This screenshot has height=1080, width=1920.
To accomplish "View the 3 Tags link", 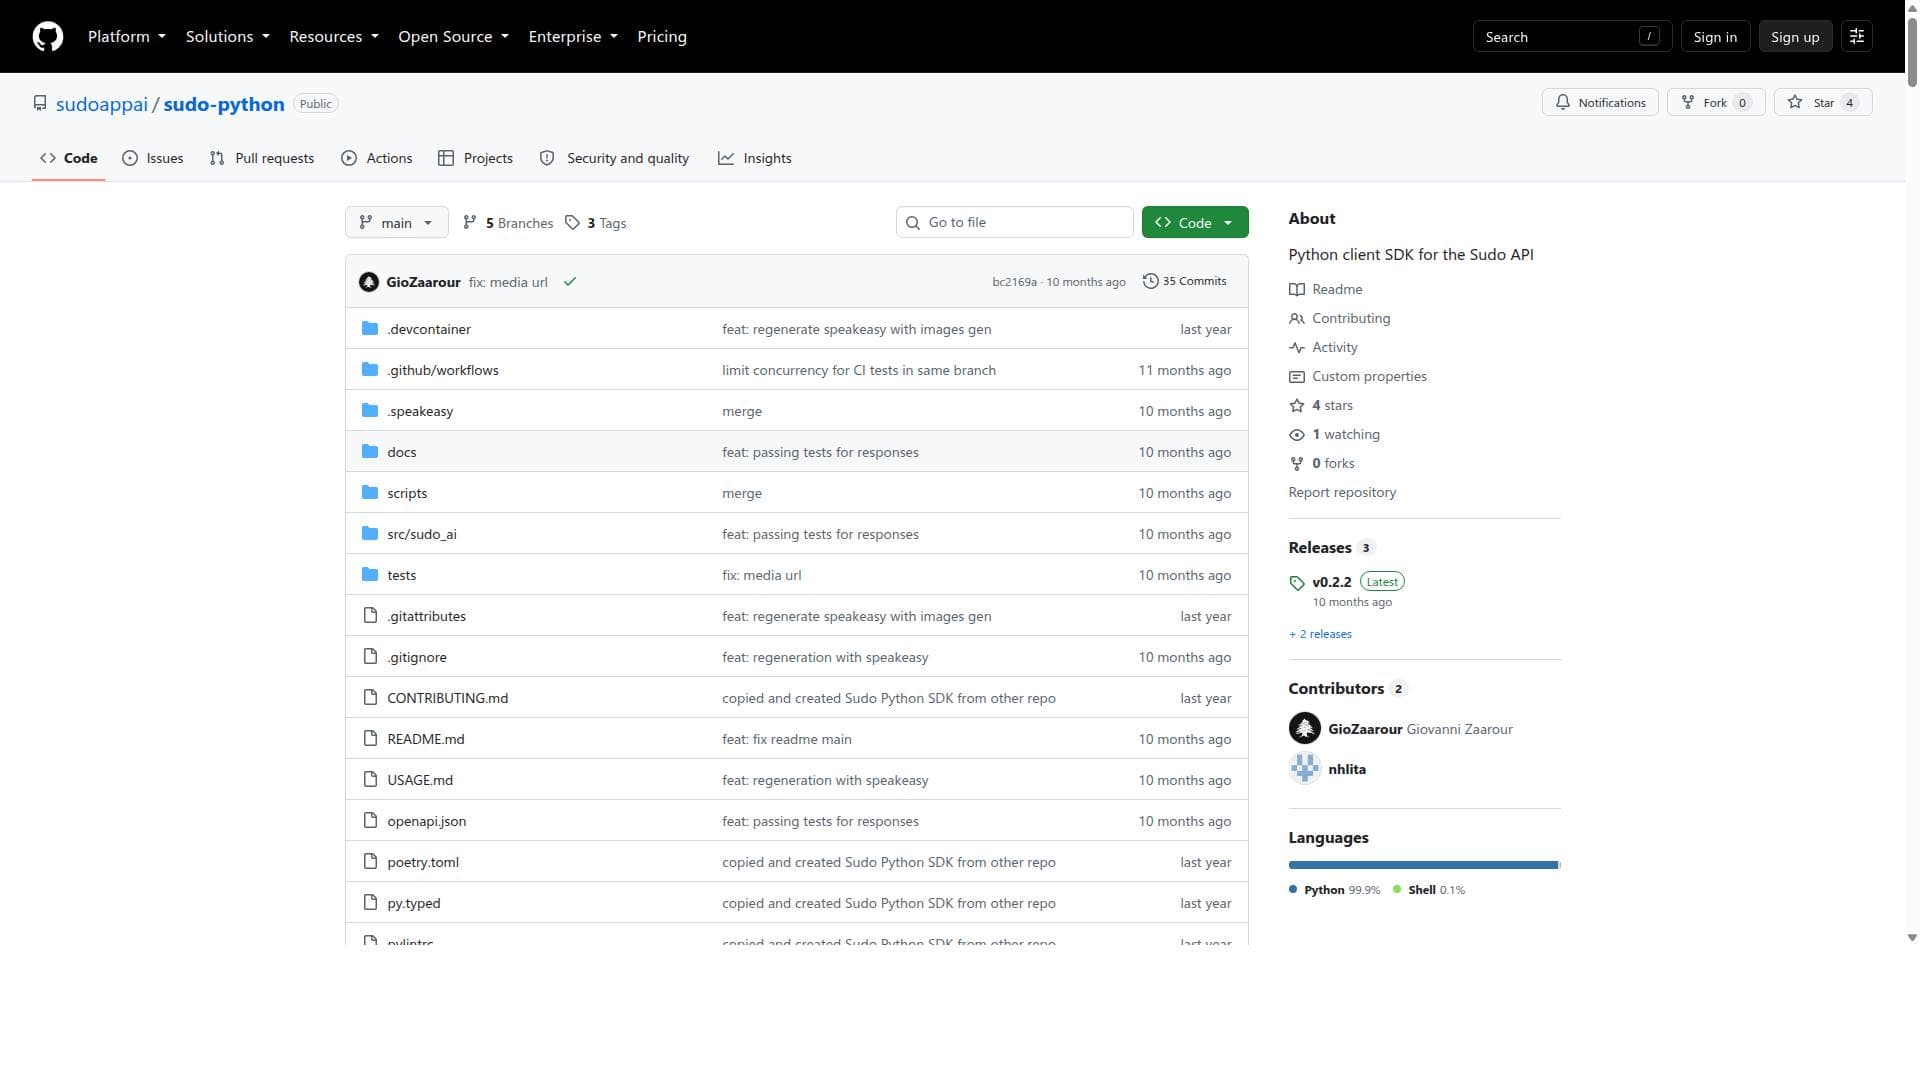I will point(596,223).
